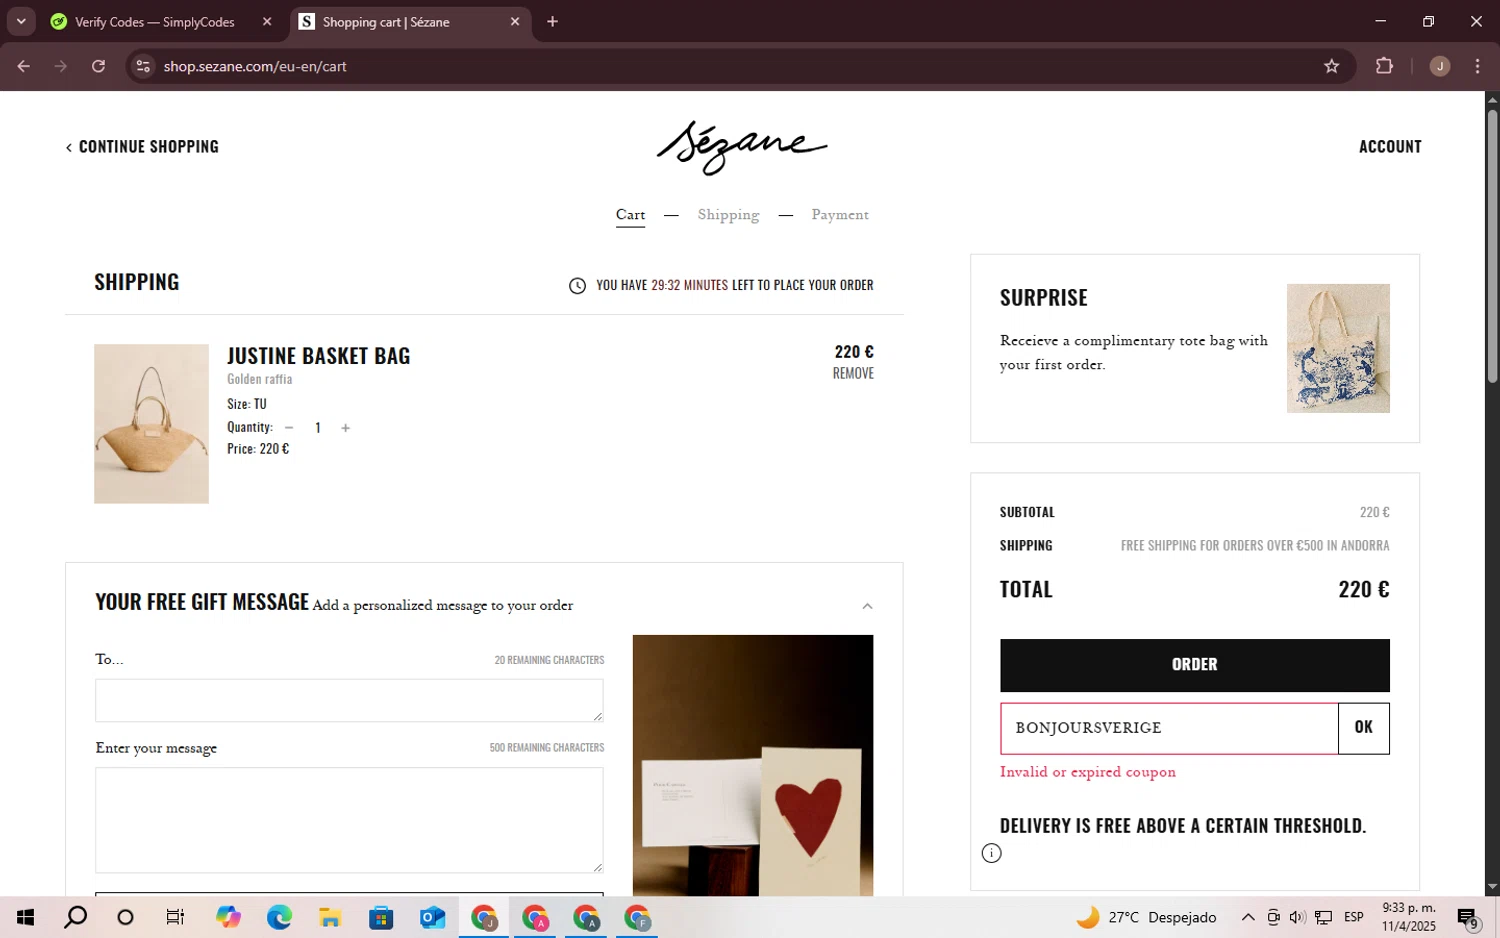Click the free shipping over €500 text
Screen dimensions: 1500x938
pyautogui.click(x=1255, y=546)
